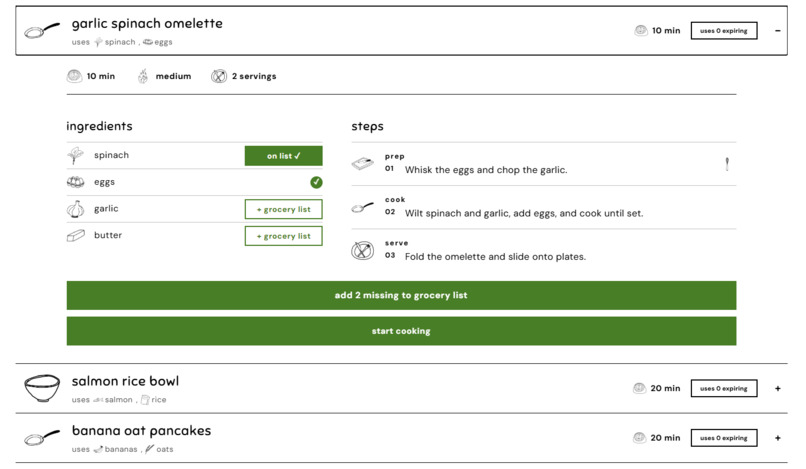Click 'uses 0 expiring' badge on salmon rice bowl

[724, 388]
